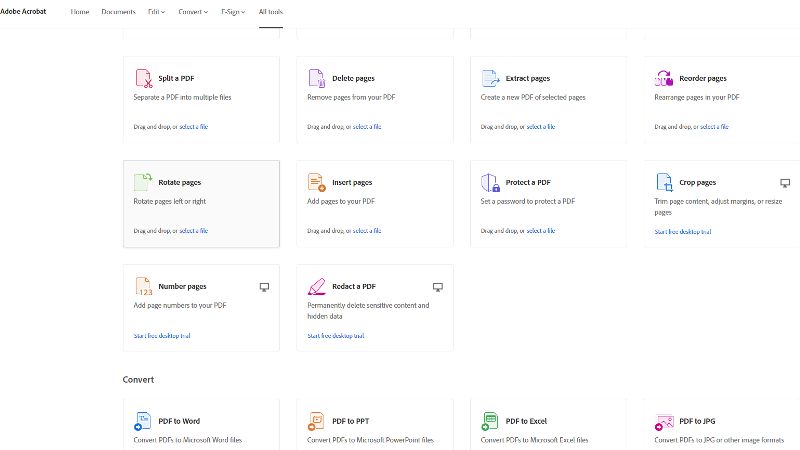Click 'select a file' under Reorder pages

click(x=714, y=127)
